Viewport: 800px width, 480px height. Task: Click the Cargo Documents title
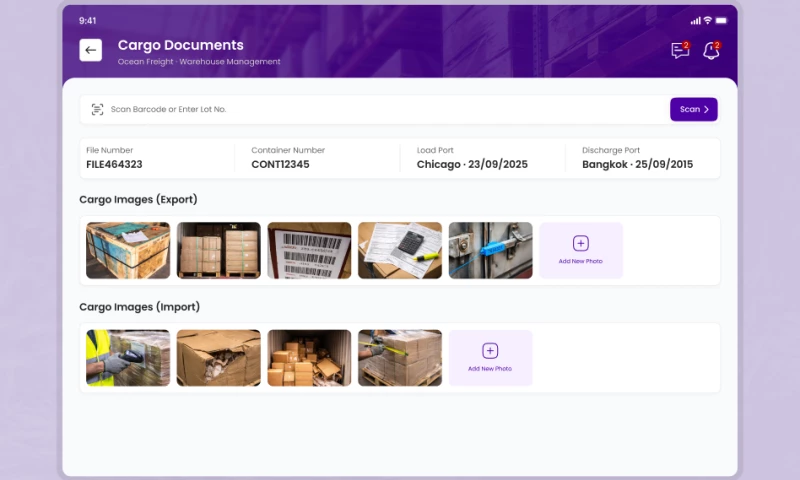(x=181, y=45)
